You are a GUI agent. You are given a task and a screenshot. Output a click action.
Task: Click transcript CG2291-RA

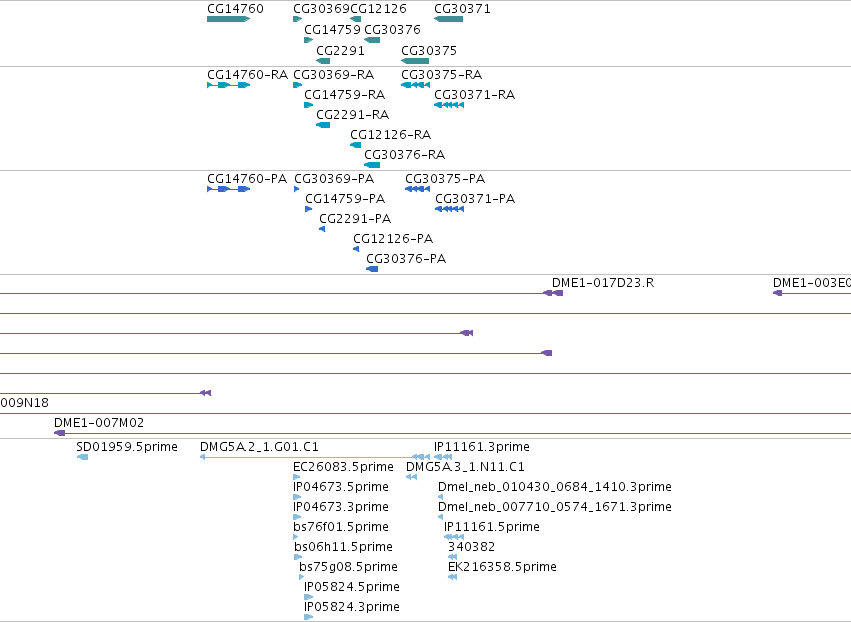(352, 115)
